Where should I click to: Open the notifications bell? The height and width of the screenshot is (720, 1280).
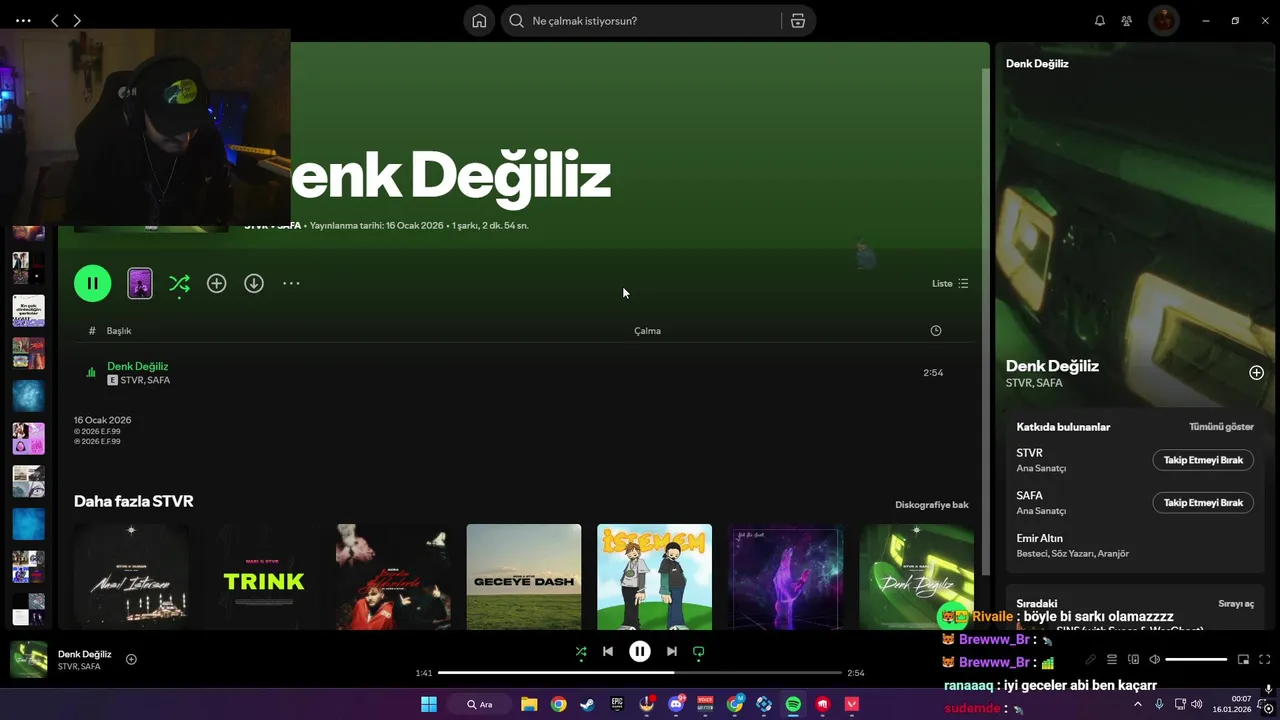pyautogui.click(x=1100, y=21)
